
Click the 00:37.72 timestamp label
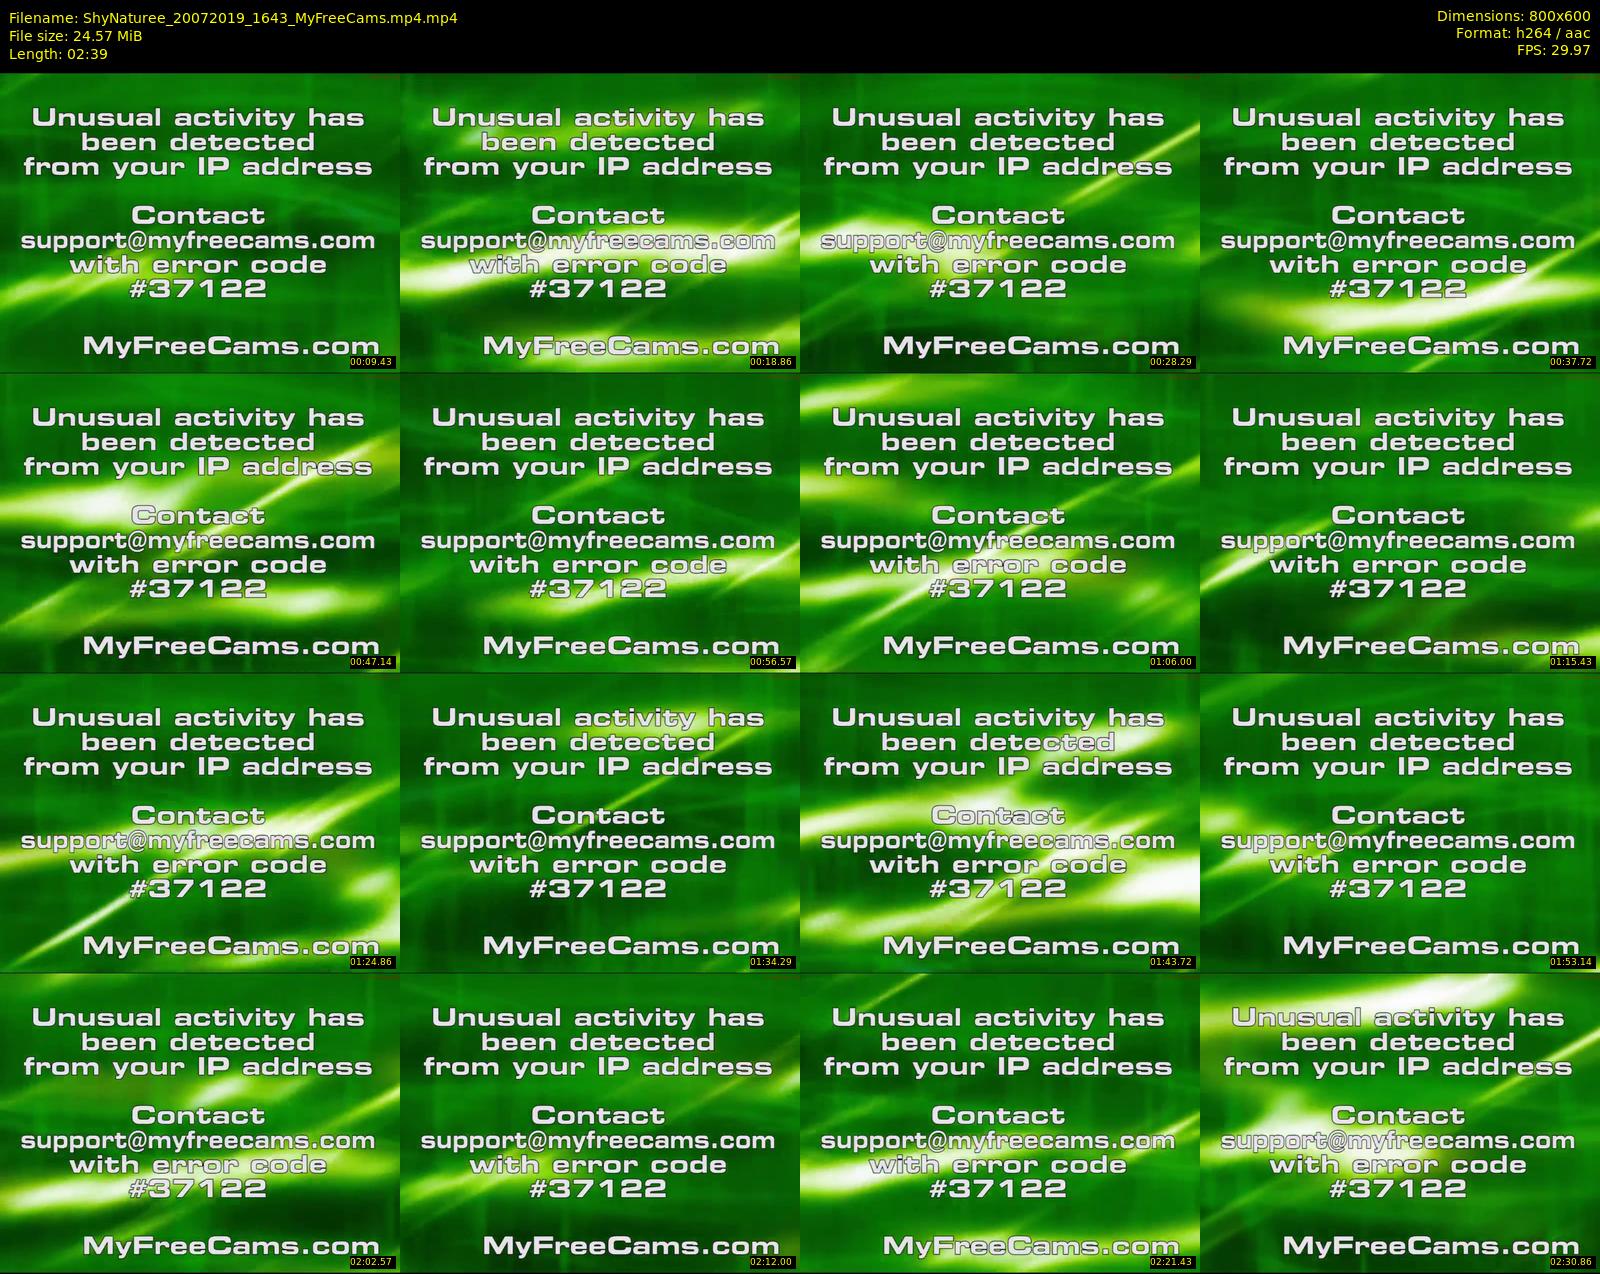point(1572,362)
